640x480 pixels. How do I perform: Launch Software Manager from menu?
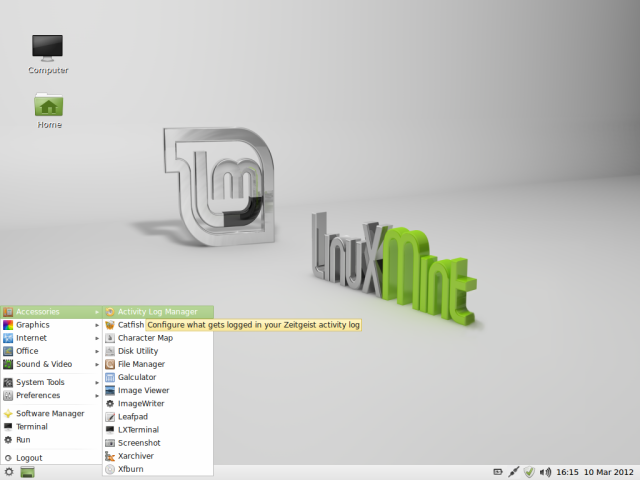(51, 413)
